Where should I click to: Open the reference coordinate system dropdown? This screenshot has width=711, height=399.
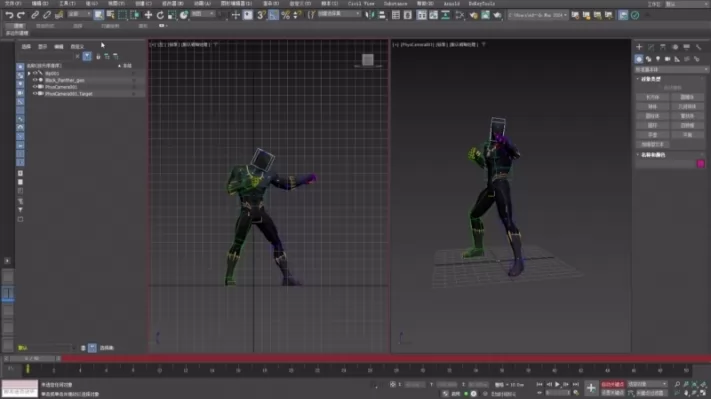(x=203, y=15)
